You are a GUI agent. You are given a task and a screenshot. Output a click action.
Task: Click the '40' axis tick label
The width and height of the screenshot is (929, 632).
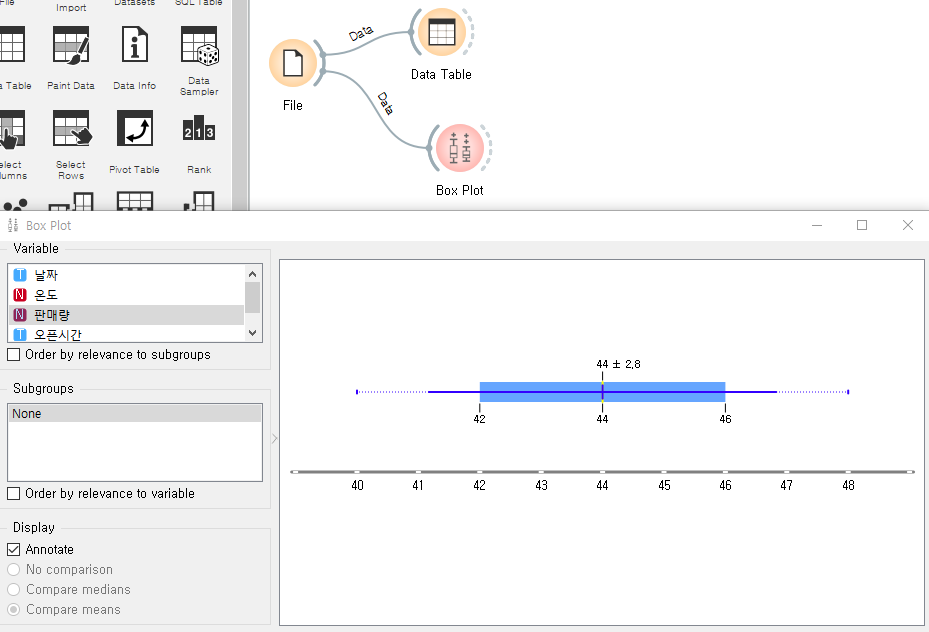click(357, 486)
